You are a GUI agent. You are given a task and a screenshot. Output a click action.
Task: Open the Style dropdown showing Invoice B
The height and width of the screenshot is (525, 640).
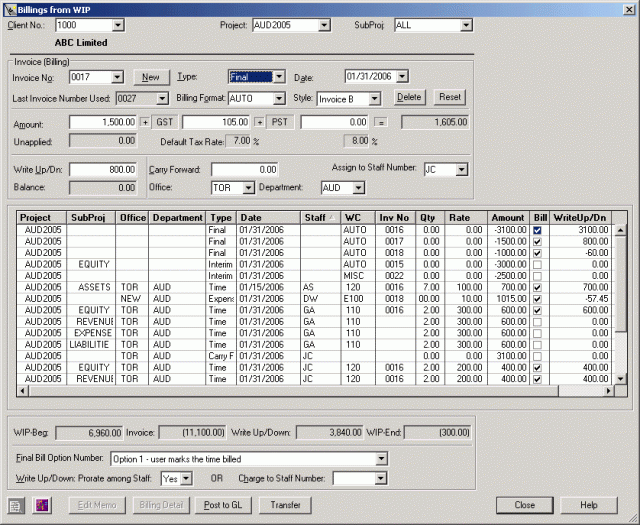coord(374,99)
